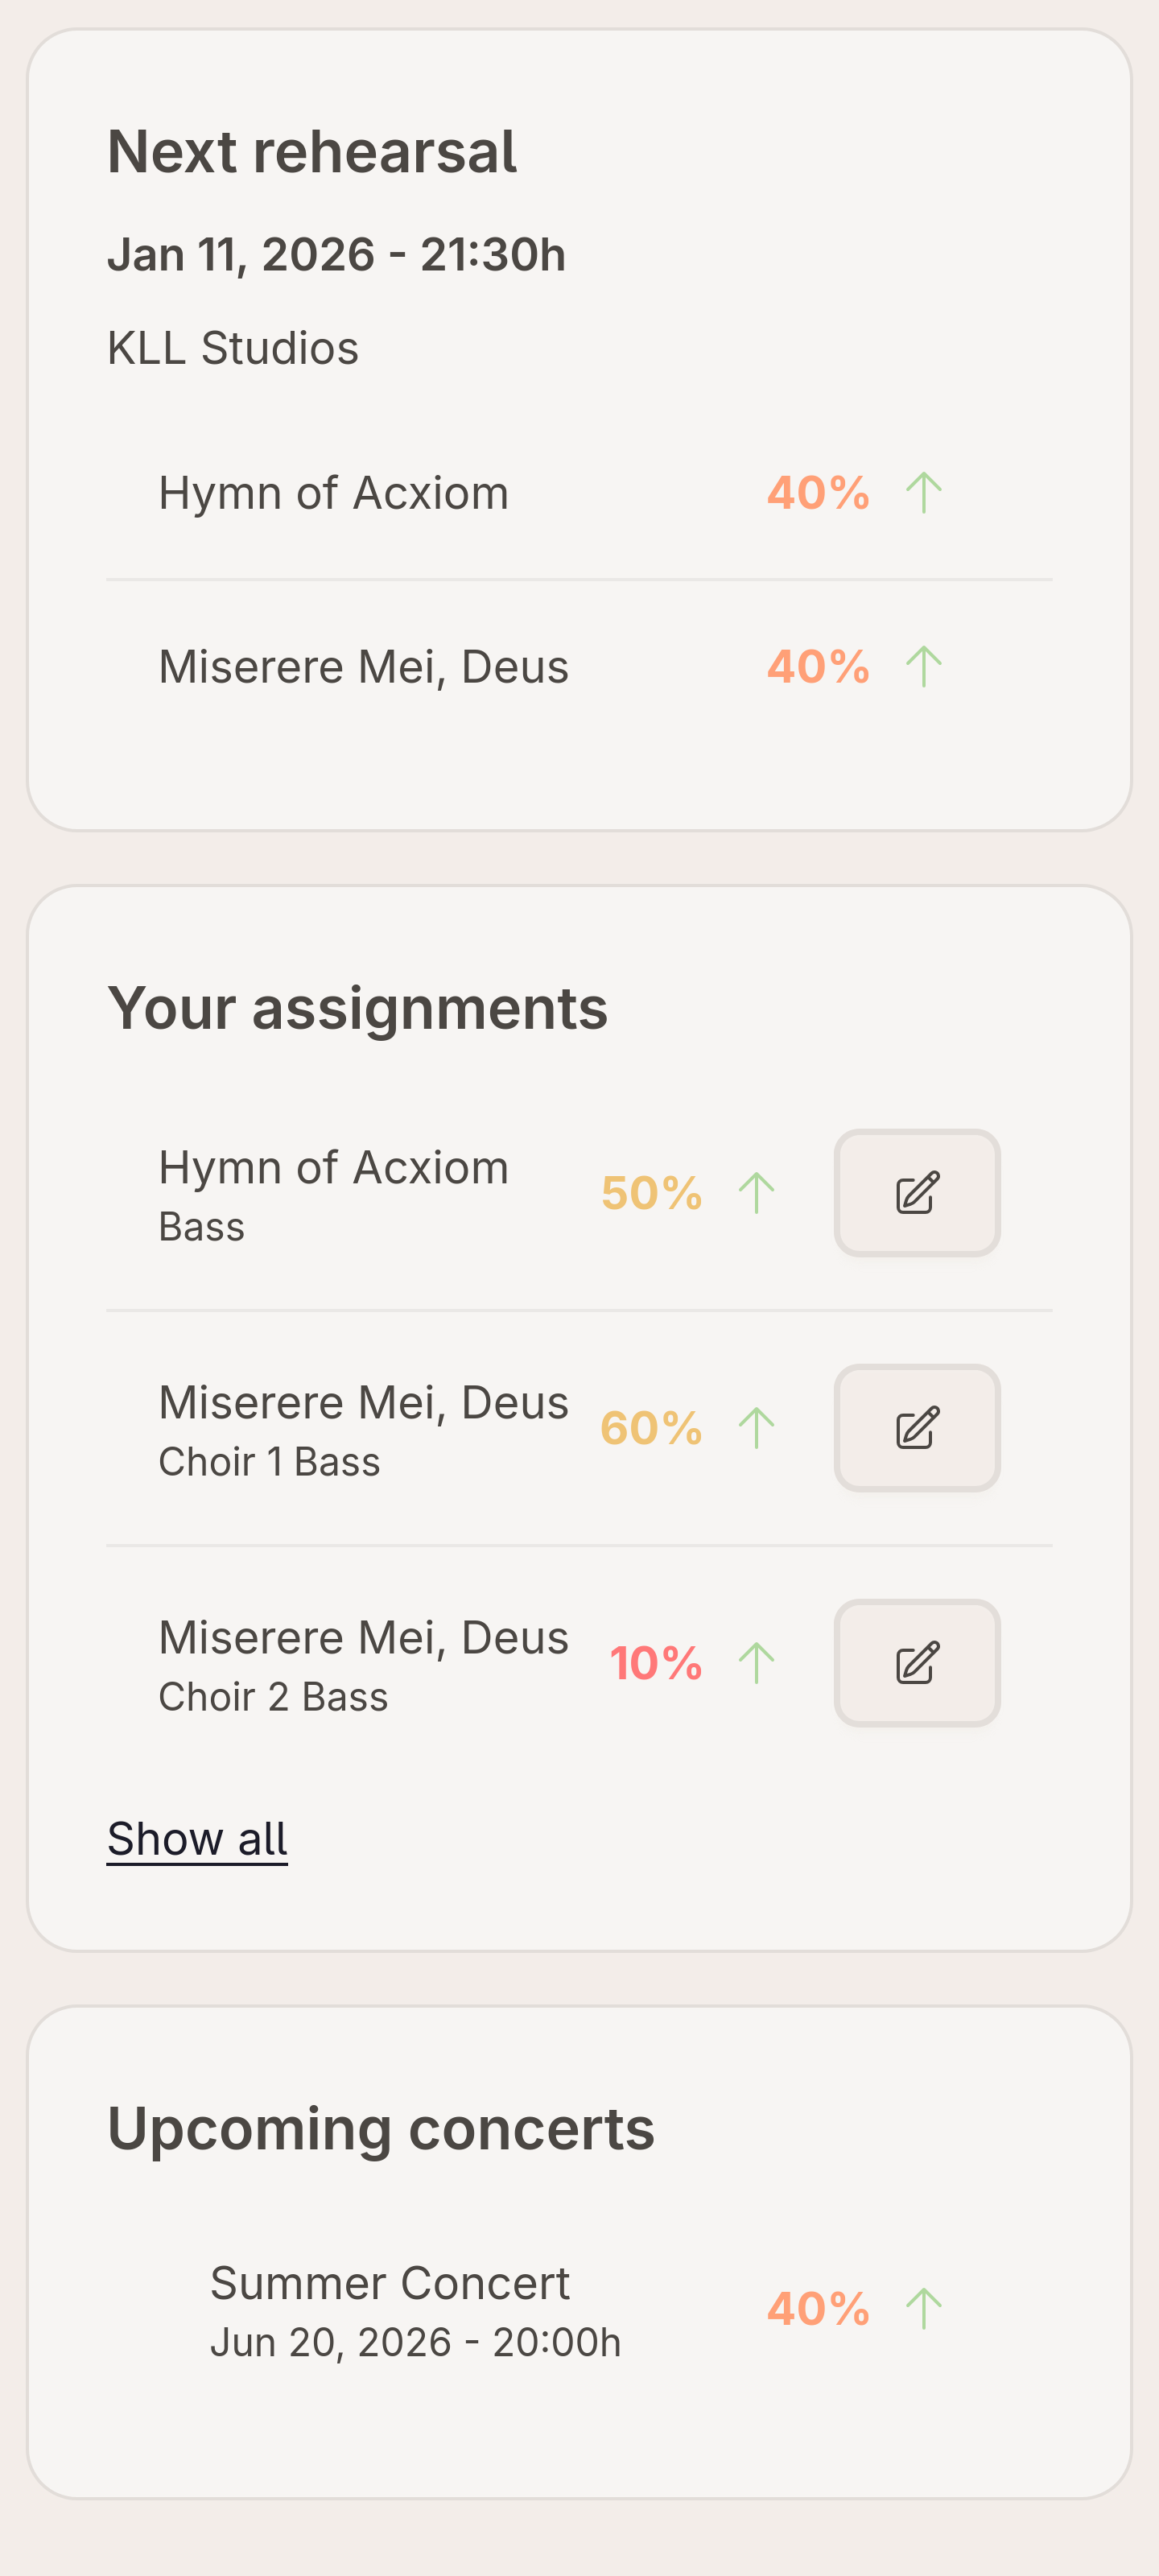
Task: Select the Summer Concert entry
Action: click(x=390, y=2284)
